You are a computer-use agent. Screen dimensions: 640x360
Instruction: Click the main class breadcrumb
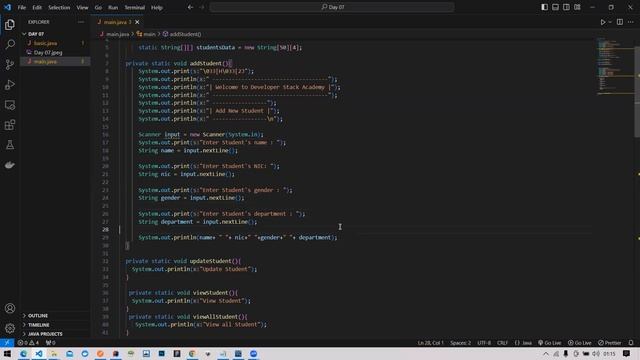pos(146,34)
